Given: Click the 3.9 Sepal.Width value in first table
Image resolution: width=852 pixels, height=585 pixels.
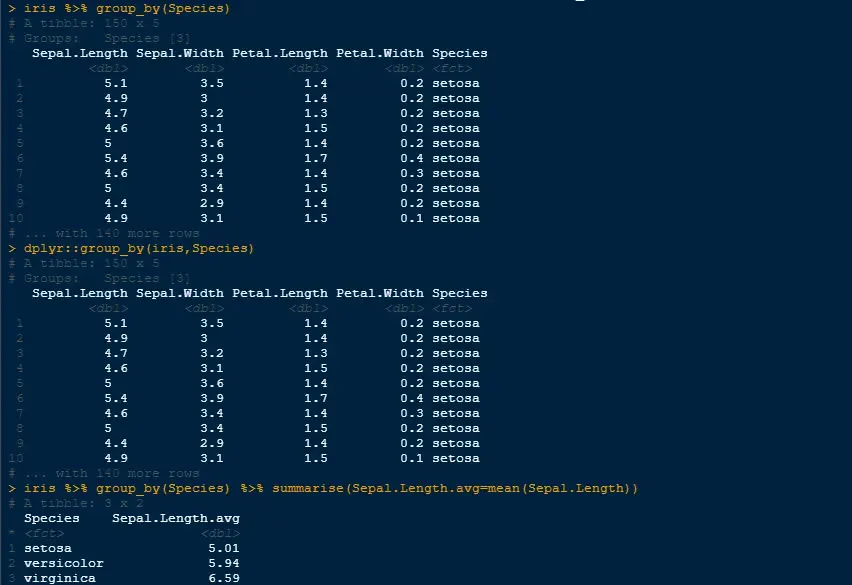Looking at the screenshot, I should 212,158.
